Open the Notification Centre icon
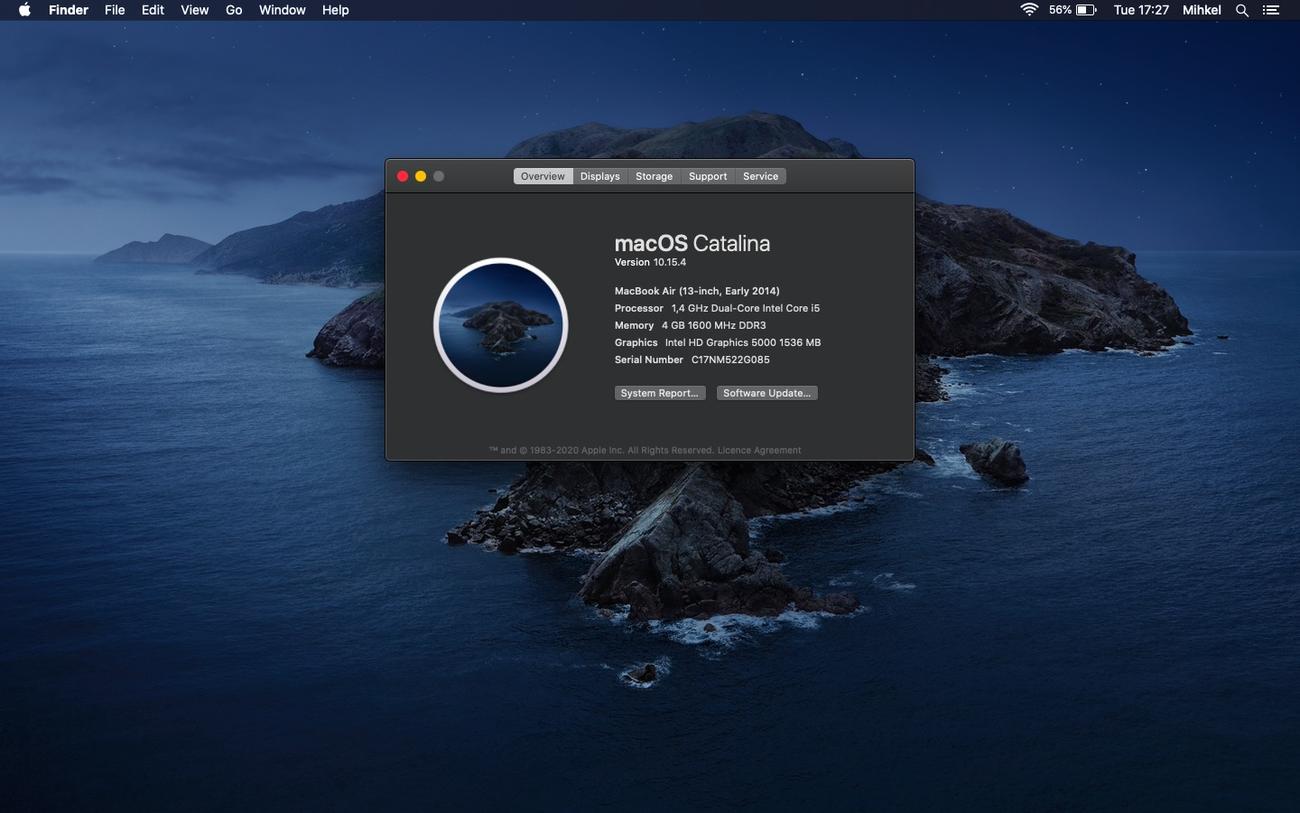Screen dimensions: 1300x813 1271,10
